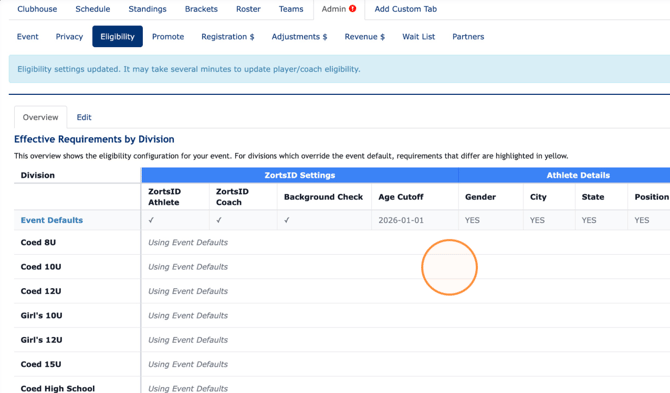
Task: Open the Brackets tab
Action: pos(201,9)
